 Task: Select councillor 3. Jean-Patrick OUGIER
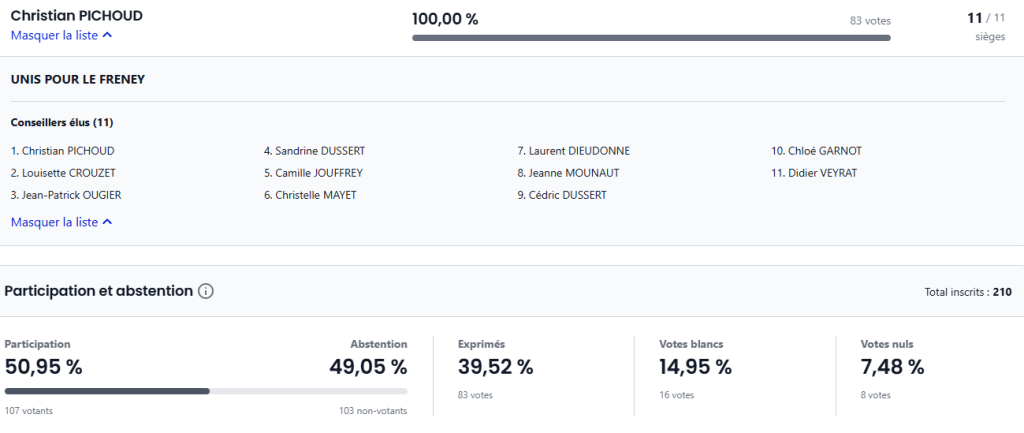pyautogui.click(x=66, y=195)
